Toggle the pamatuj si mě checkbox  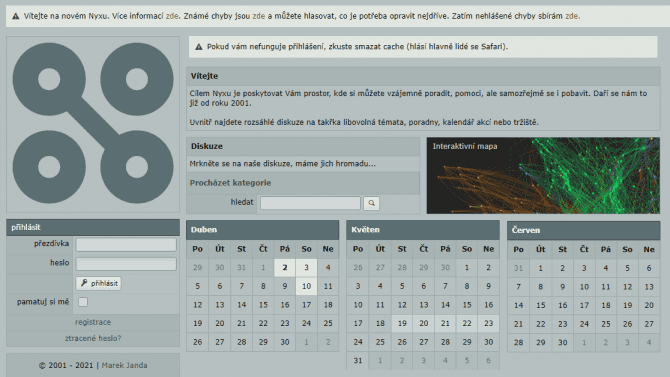(x=83, y=302)
